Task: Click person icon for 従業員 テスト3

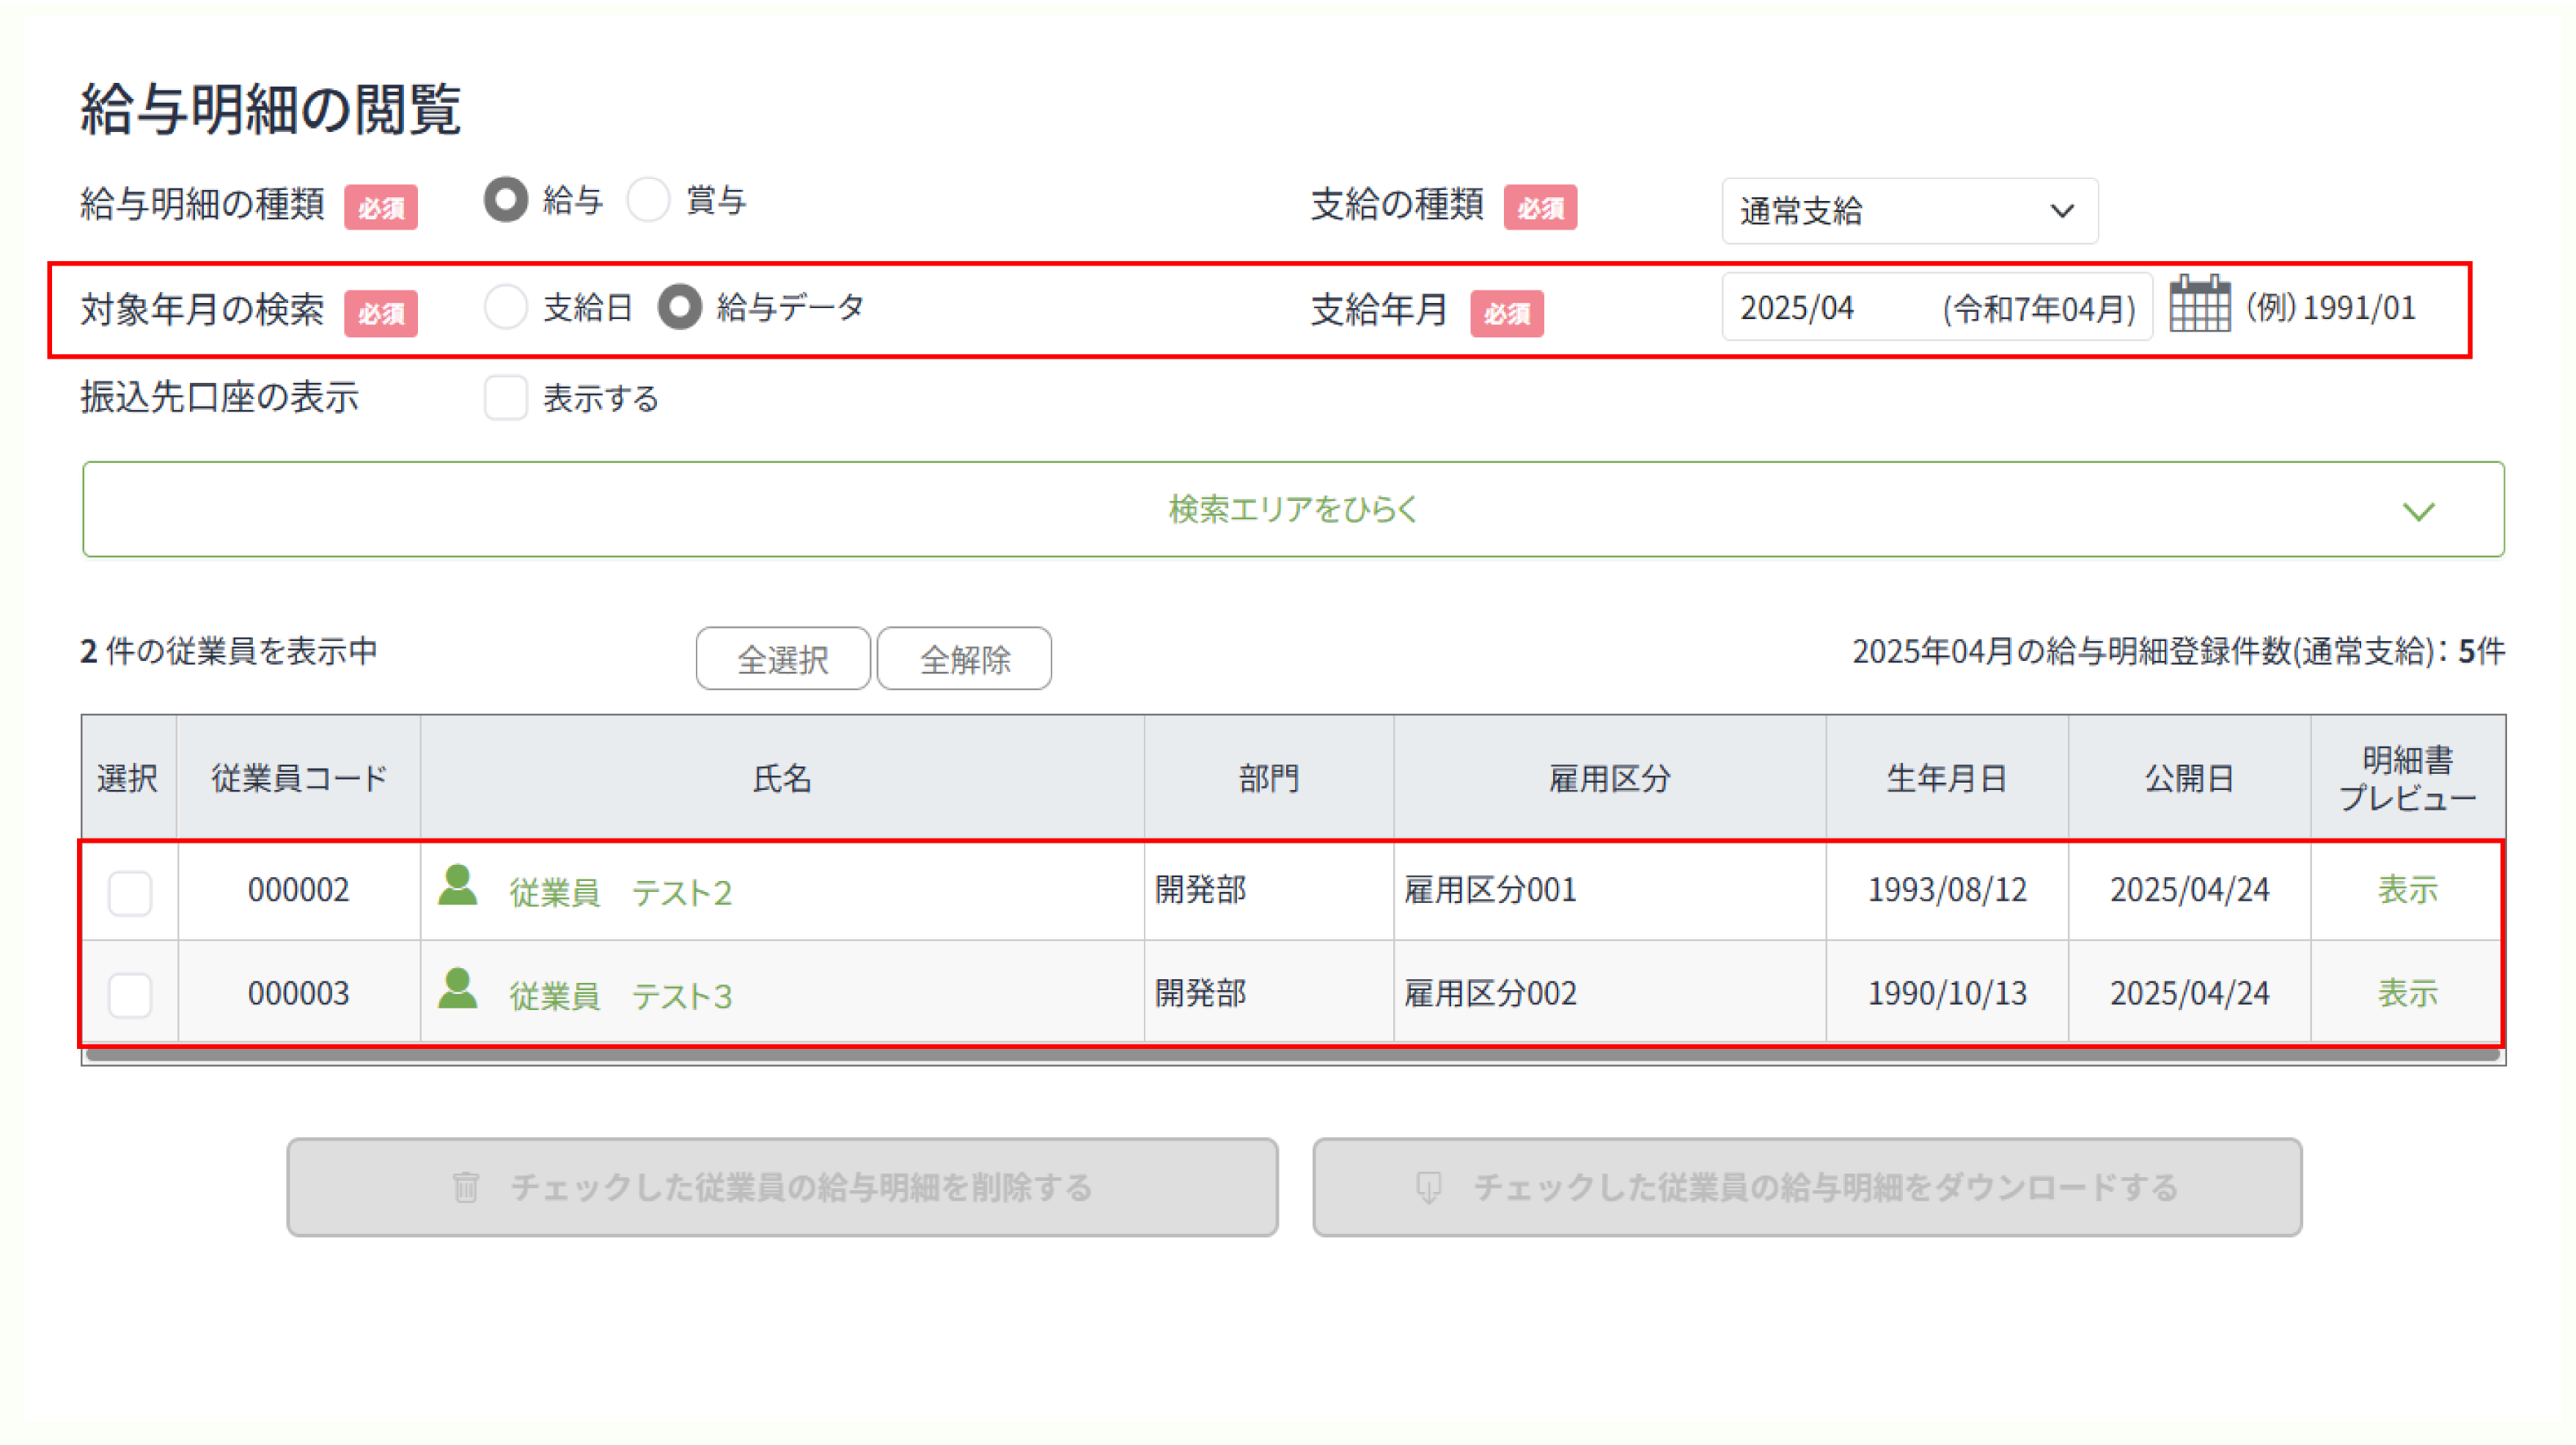Action: pos(458,989)
